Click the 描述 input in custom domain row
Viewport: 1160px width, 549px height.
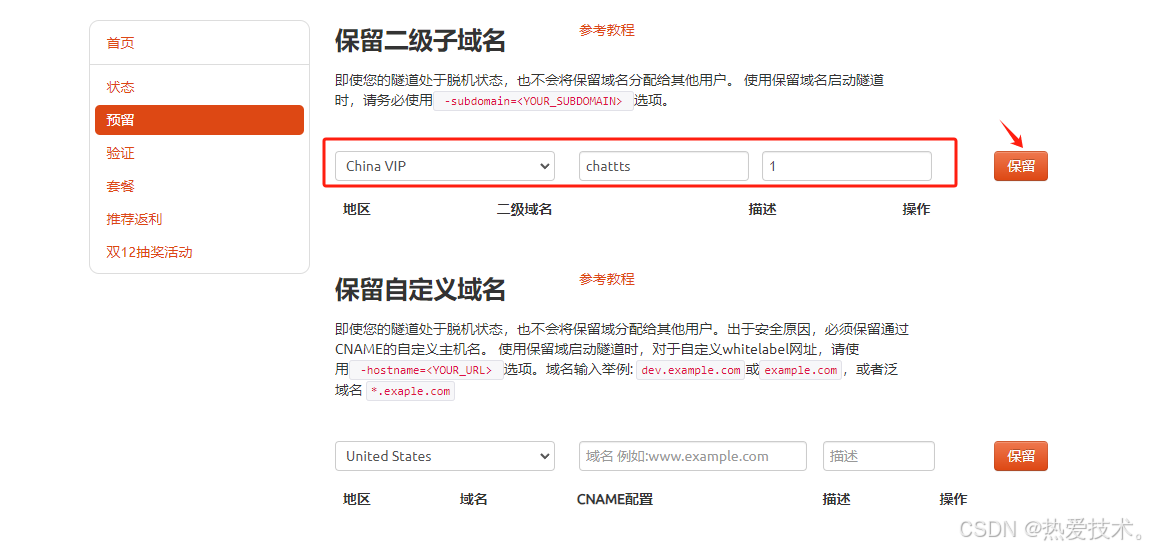coord(879,457)
